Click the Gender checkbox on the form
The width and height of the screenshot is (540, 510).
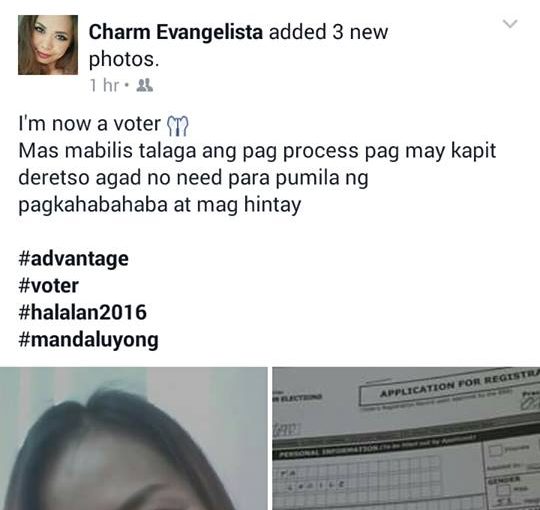coord(505,489)
